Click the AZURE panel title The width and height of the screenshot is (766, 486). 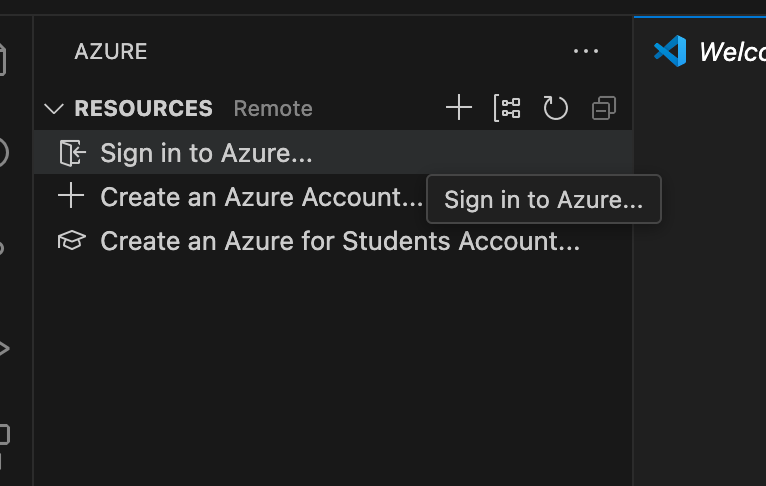(110, 51)
